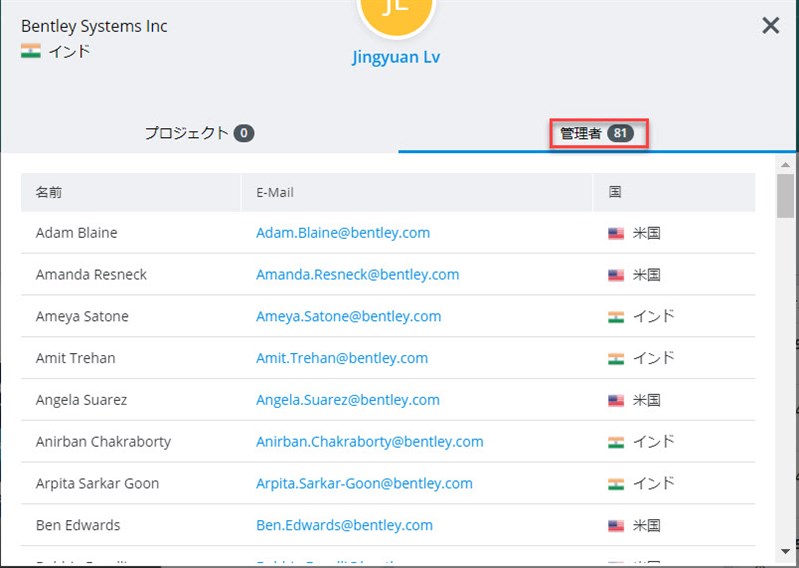Viewport: 799px width, 568px height.
Task: Select the 管理者 tab
Action: 597,133
